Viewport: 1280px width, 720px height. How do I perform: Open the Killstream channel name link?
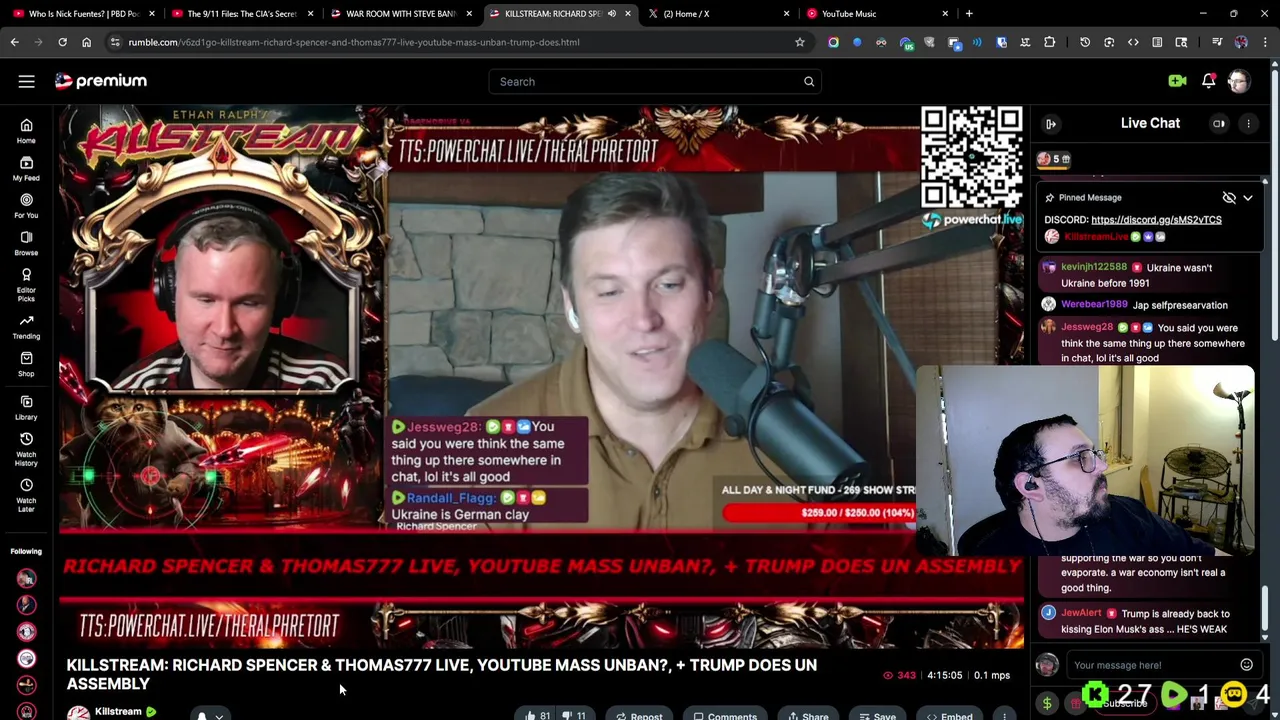(x=118, y=712)
